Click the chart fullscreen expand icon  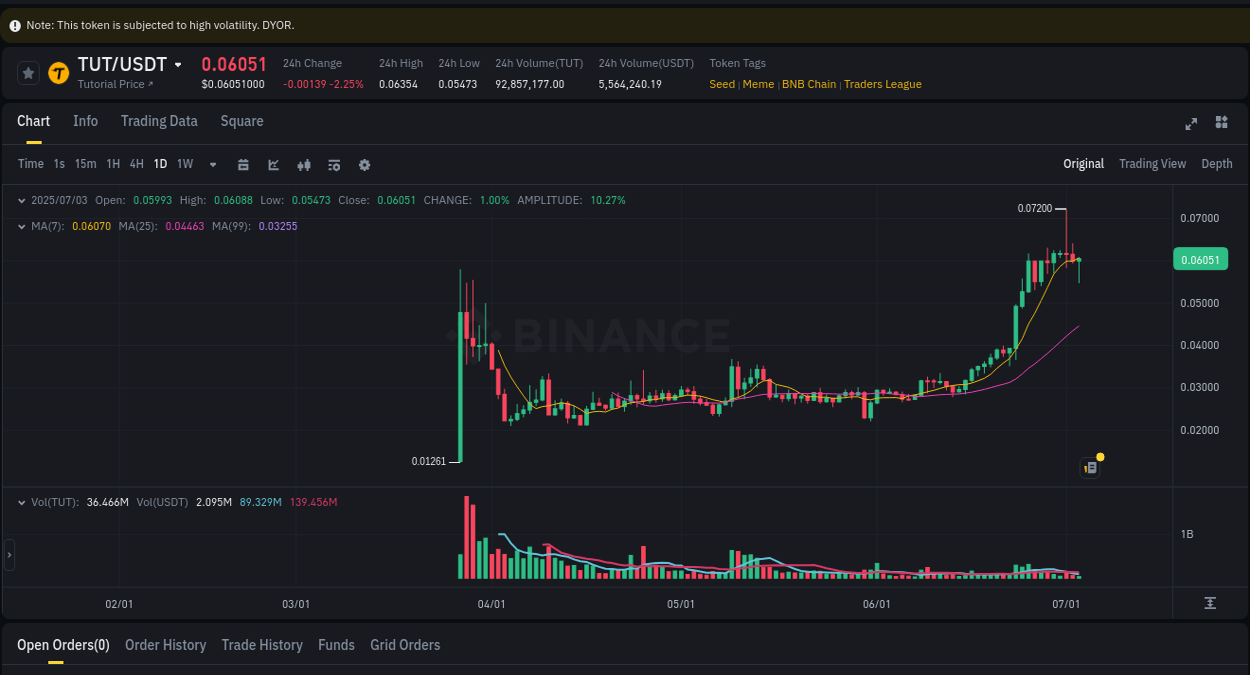tap(1191, 123)
